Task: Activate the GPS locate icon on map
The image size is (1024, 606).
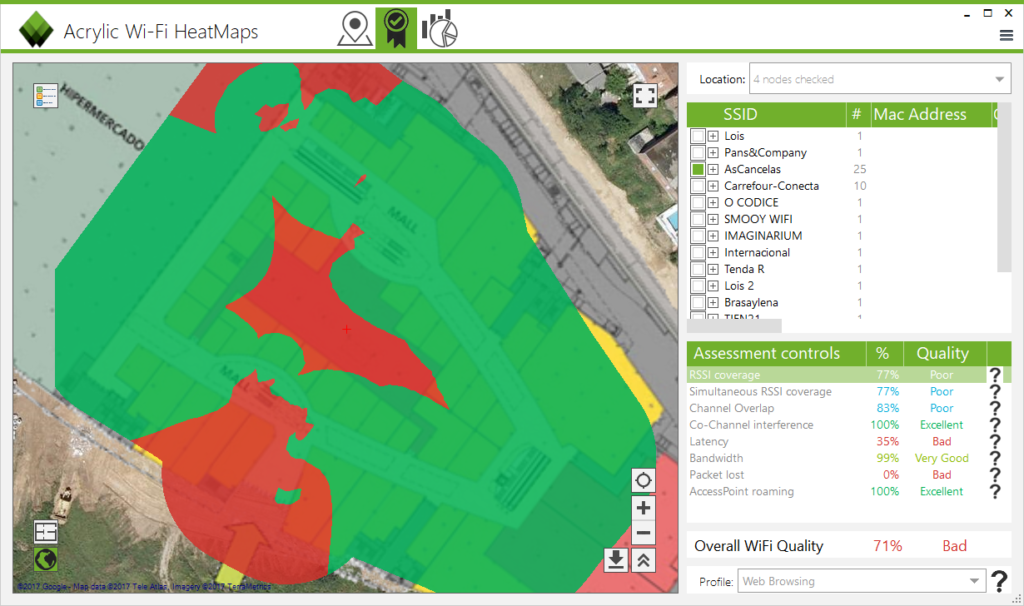Action: [643, 480]
